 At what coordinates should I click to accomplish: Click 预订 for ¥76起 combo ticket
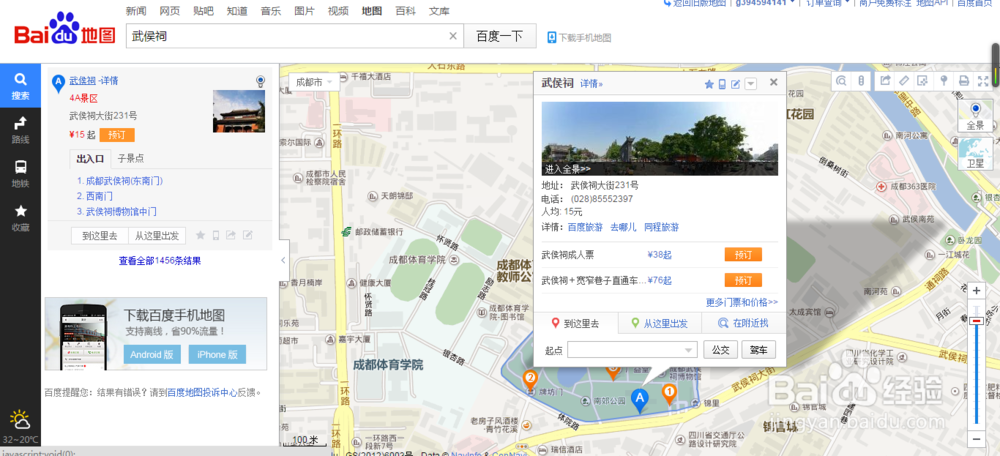pos(743,280)
